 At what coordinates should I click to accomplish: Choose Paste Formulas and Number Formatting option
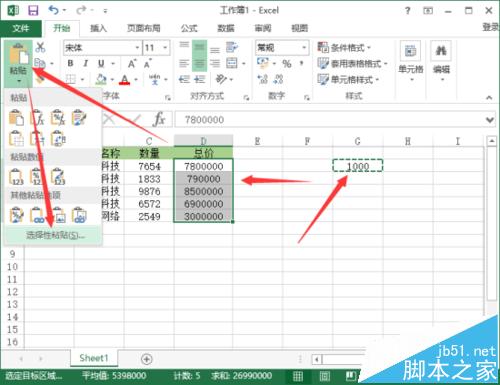58,117
